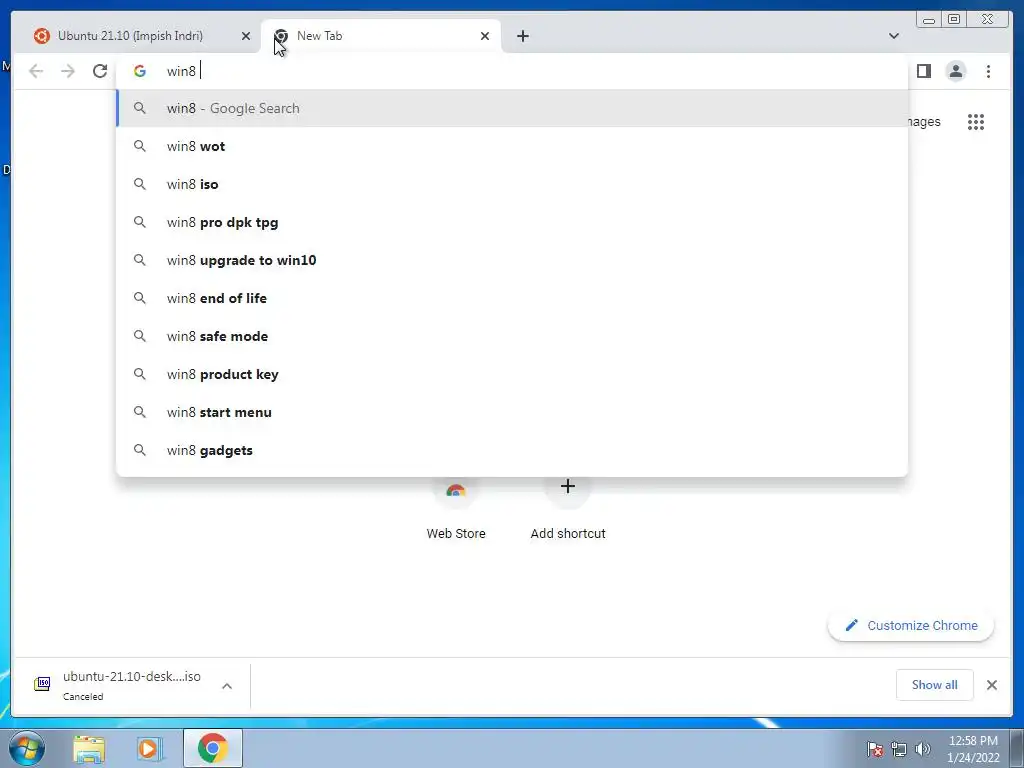This screenshot has width=1024, height=768.
Task: Click the browser Back arrow
Action: pos(36,71)
